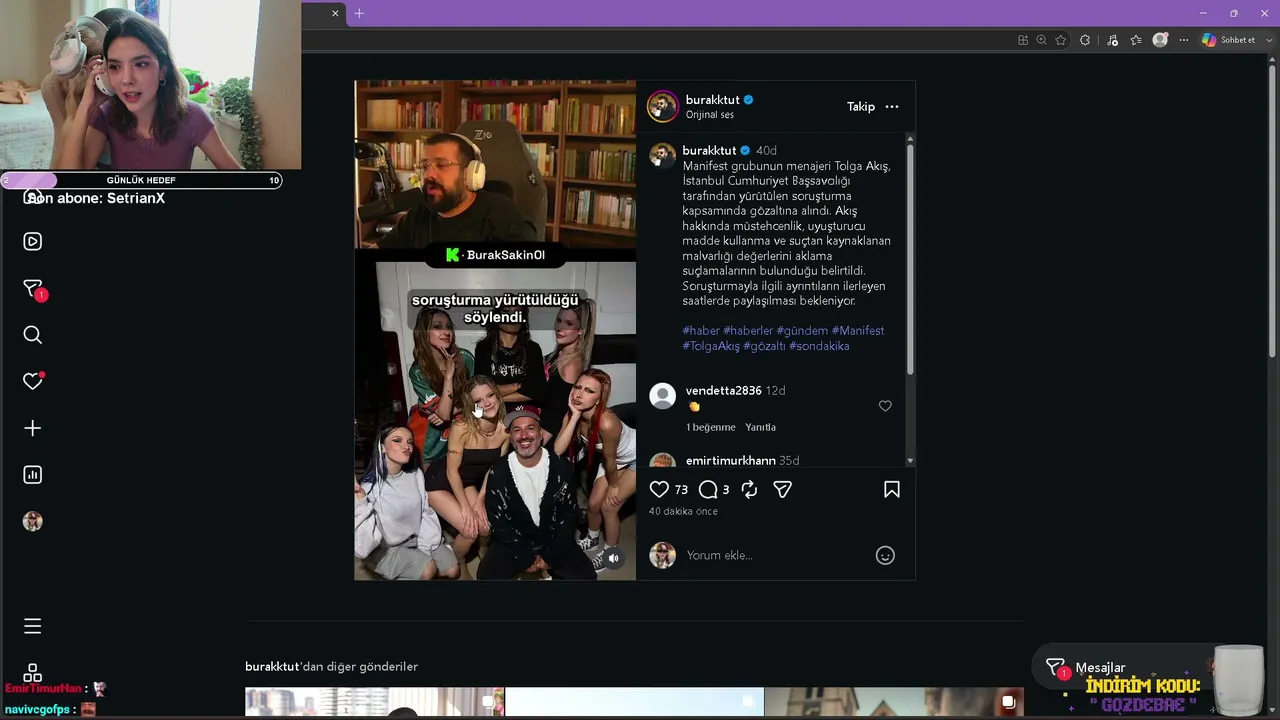Viewport: 1280px width, 720px height.
Task: Click the 73 likes count
Action: [x=681, y=490]
